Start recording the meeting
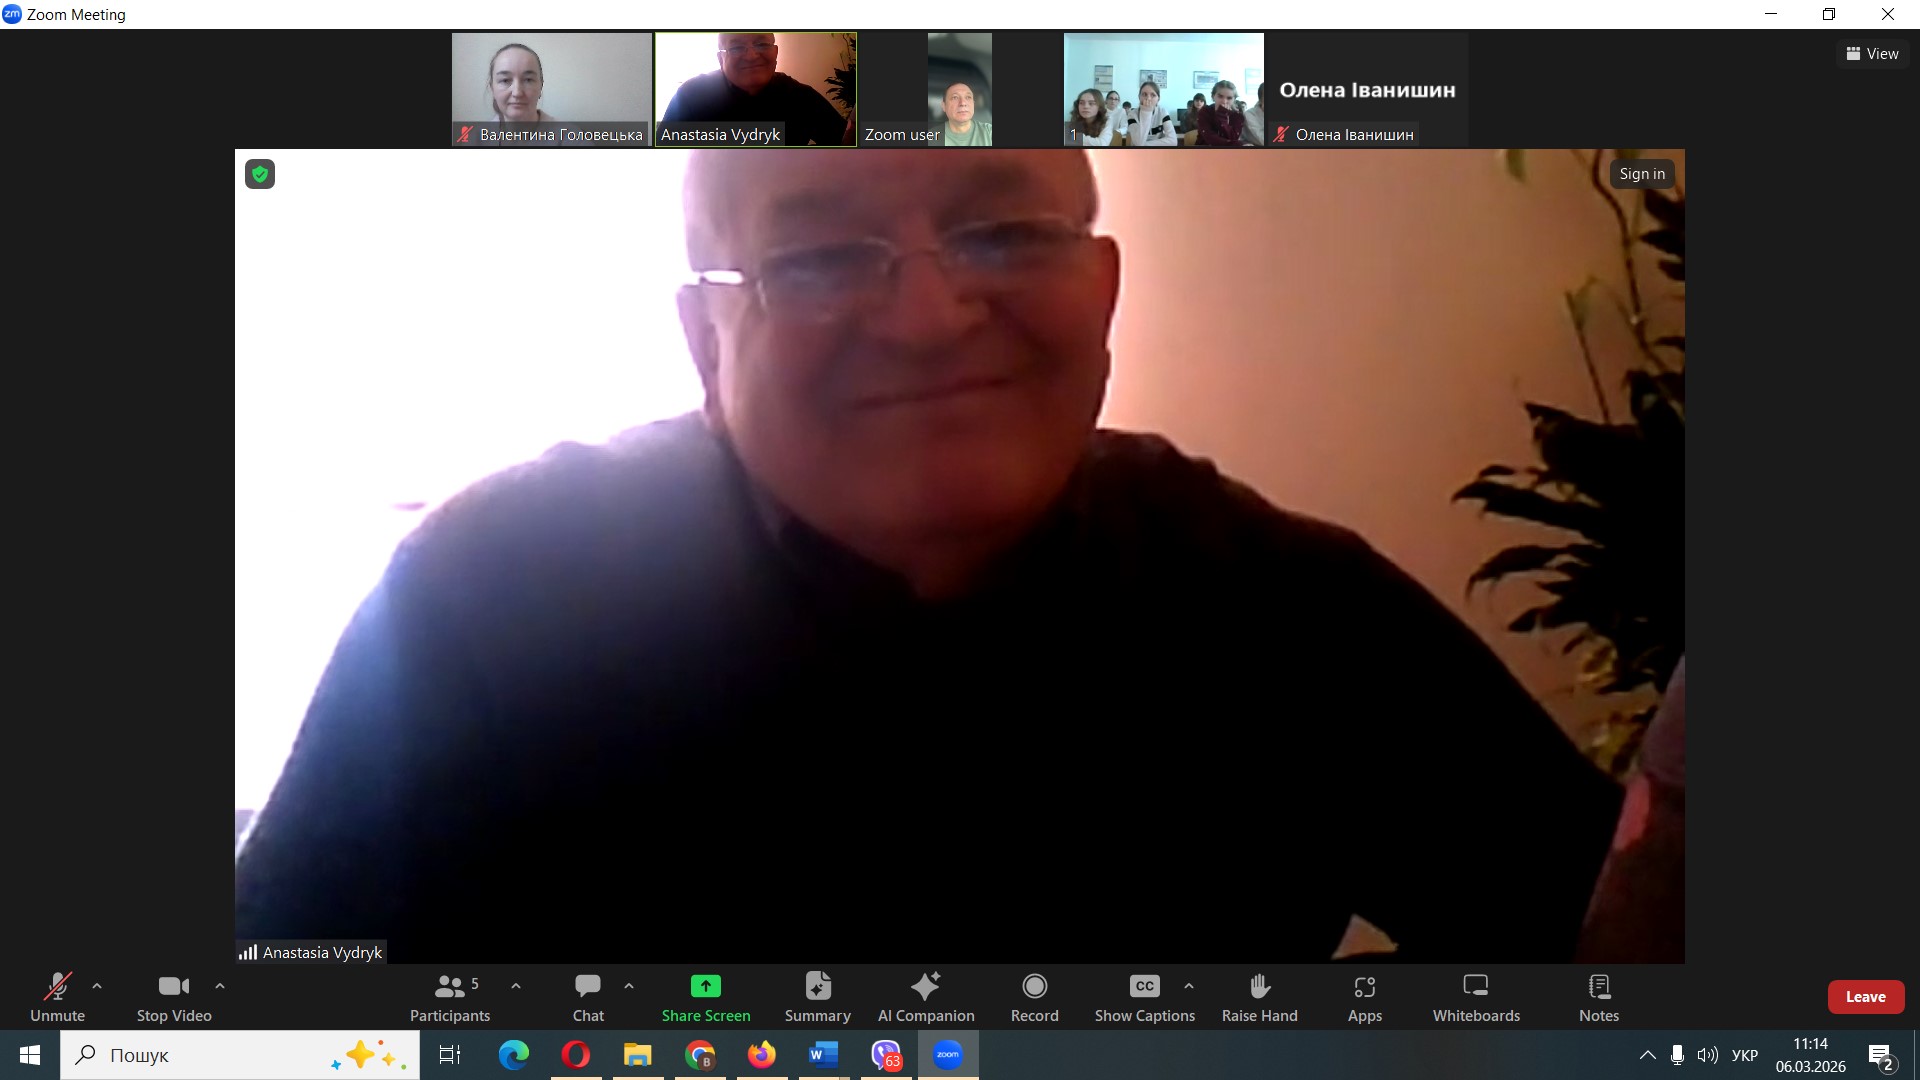 coord(1034,997)
